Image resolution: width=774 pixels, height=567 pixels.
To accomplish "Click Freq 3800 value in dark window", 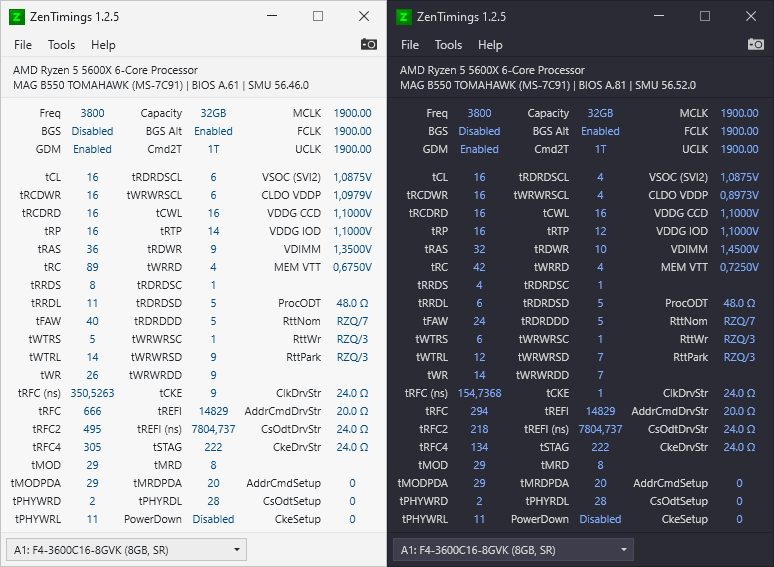I will 479,113.
